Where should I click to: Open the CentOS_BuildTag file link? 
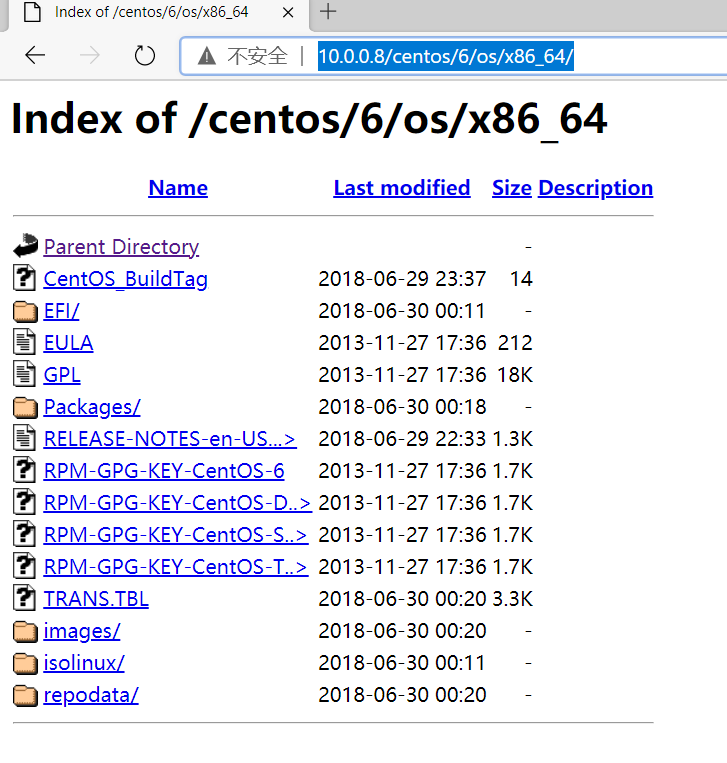point(126,279)
